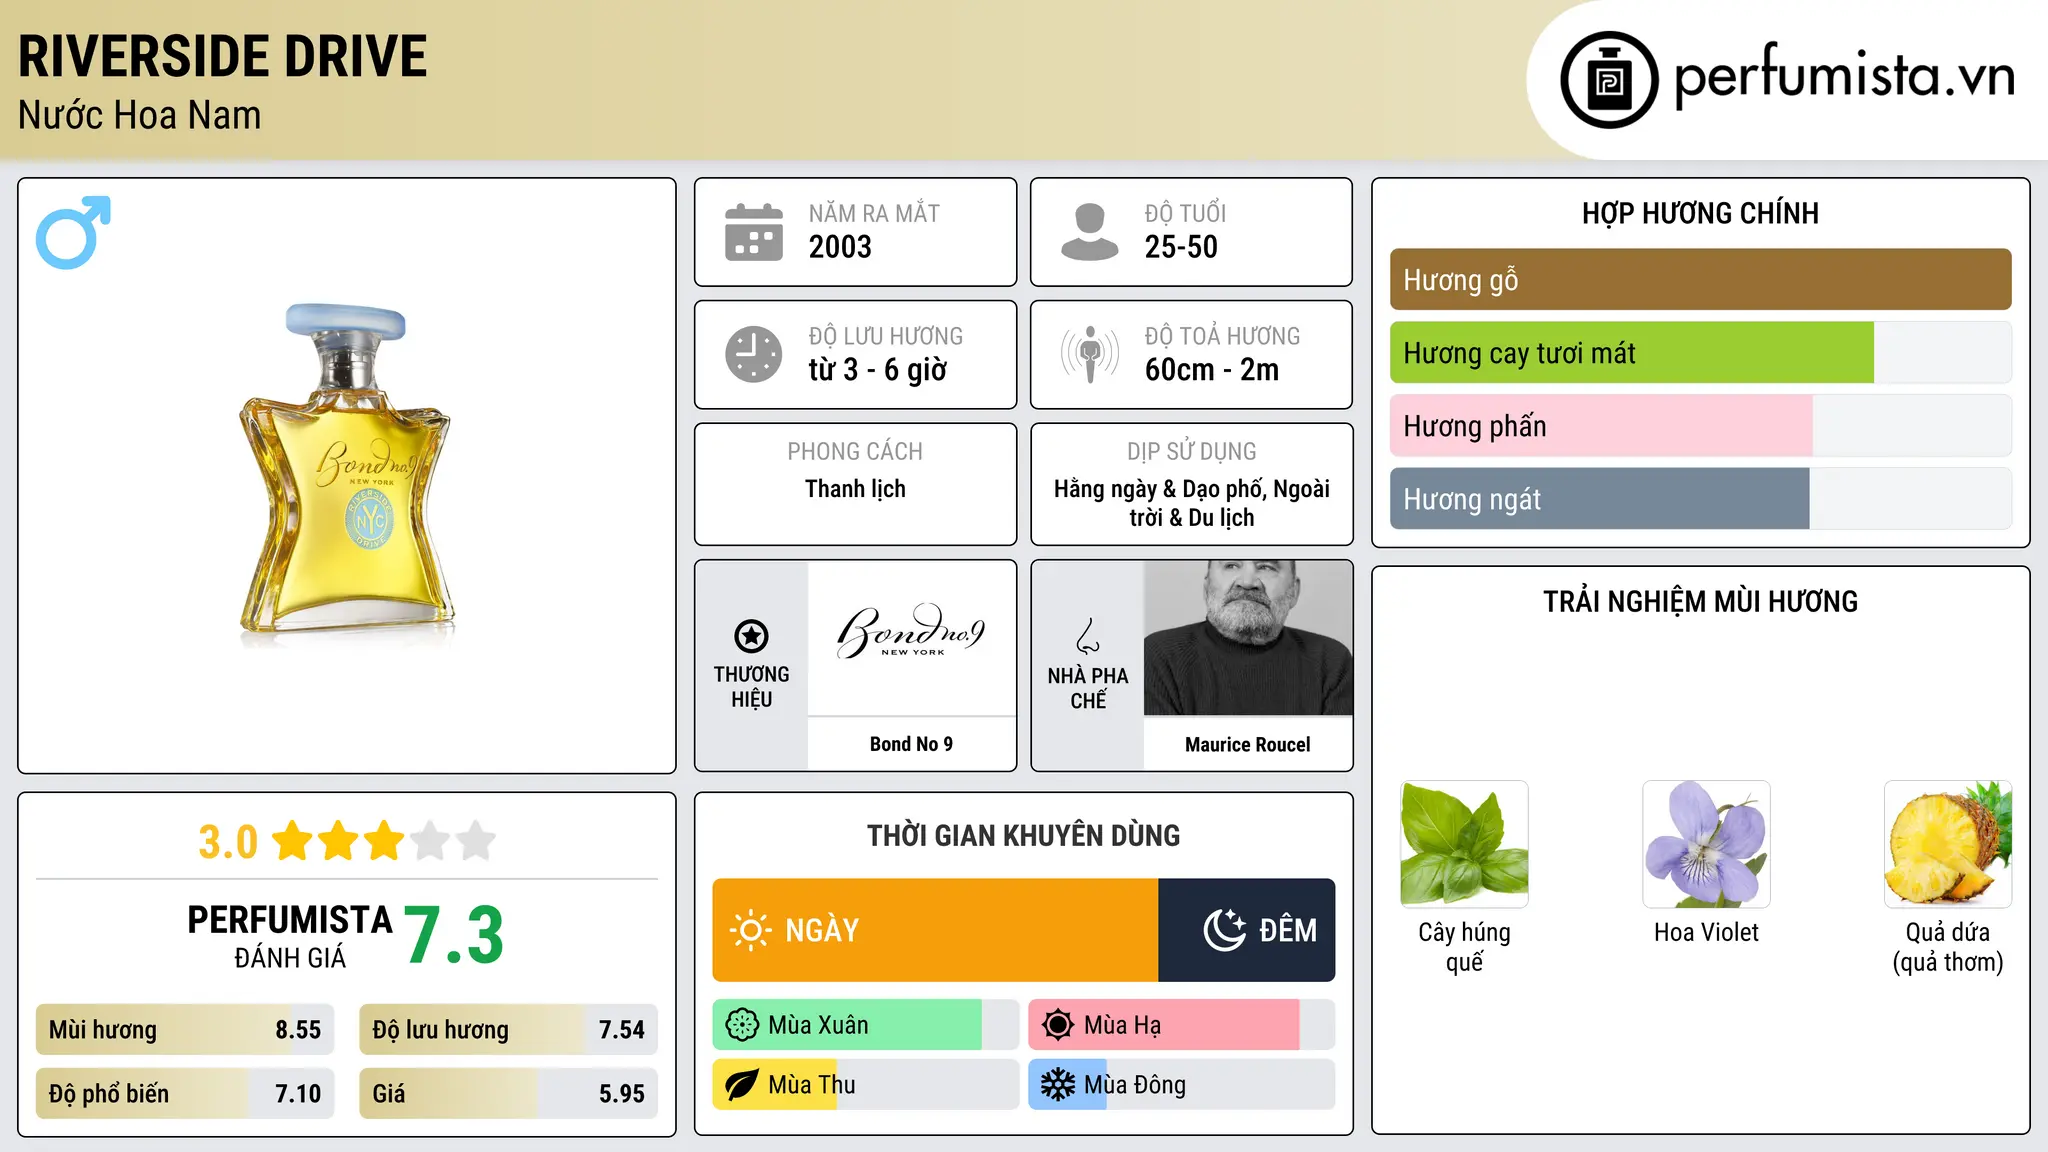Click the Thanh lịch style value
Image resolution: width=2048 pixels, height=1152 pixels.
click(x=855, y=489)
